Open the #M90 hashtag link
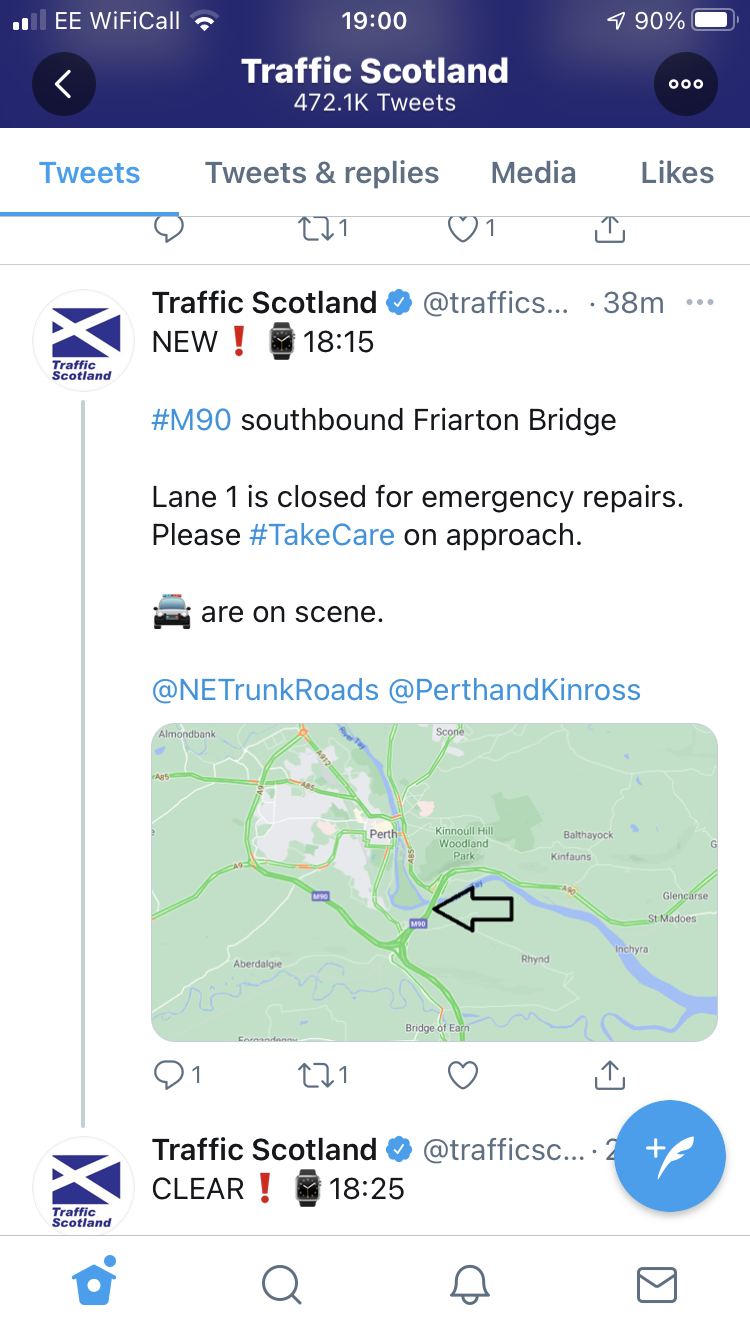The width and height of the screenshot is (750, 1334). pyautogui.click(x=192, y=419)
